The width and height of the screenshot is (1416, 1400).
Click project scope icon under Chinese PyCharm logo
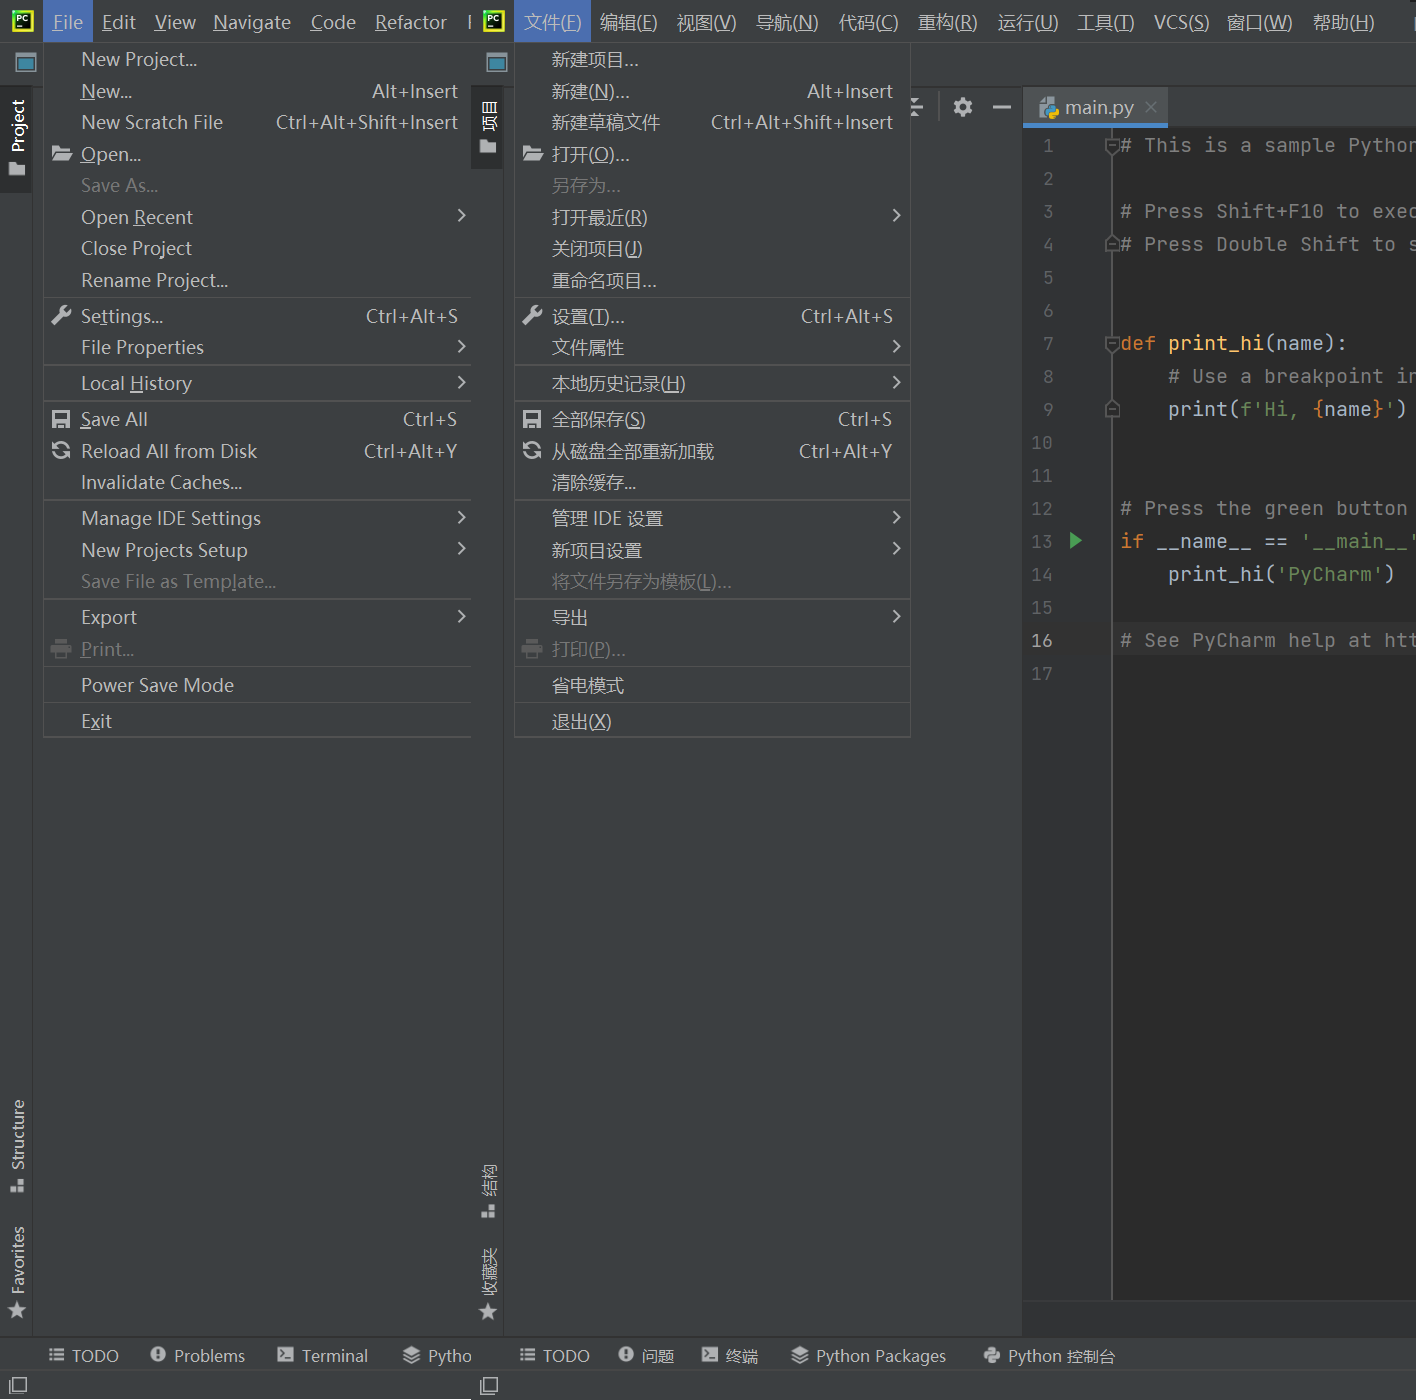(497, 63)
